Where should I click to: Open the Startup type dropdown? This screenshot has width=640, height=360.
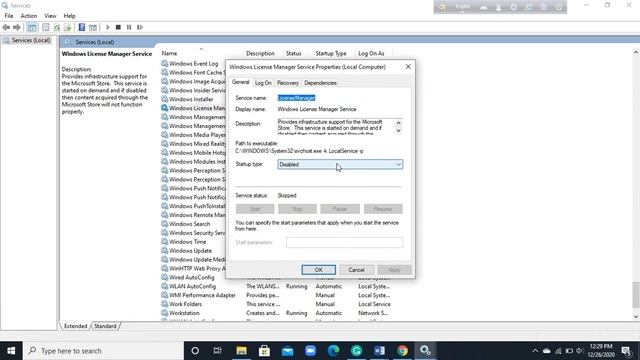(340, 164)
